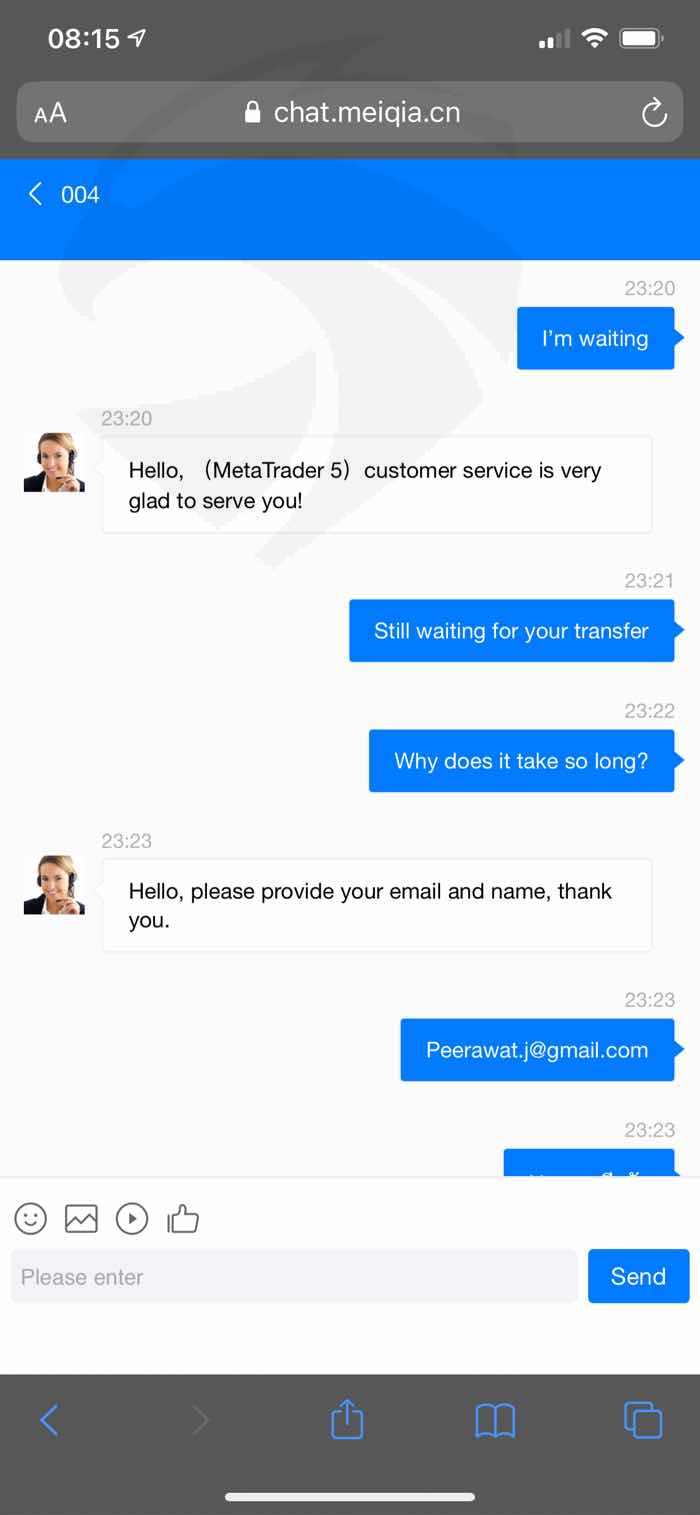Navigate back with Safari's back arrow
This screenshot has width=700, height=1515.
point(49,1420)
